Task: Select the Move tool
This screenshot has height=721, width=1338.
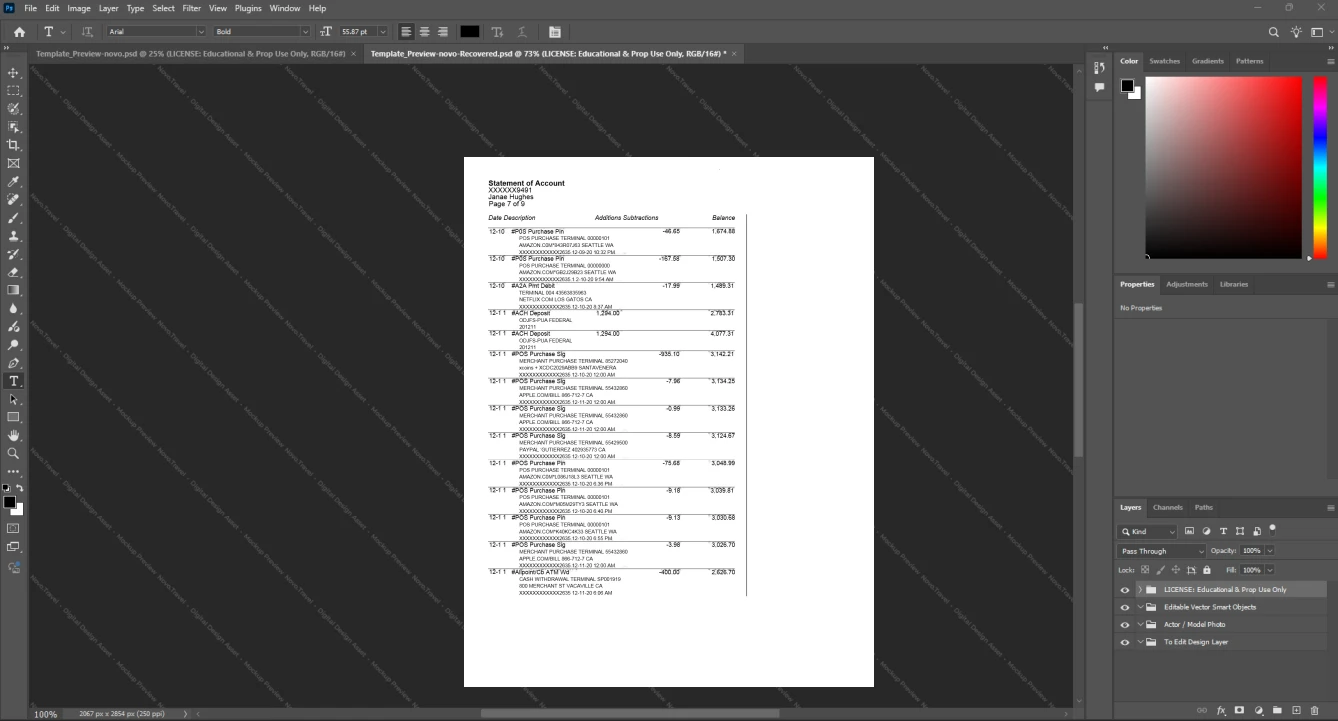Action: [x=13, y=73]
